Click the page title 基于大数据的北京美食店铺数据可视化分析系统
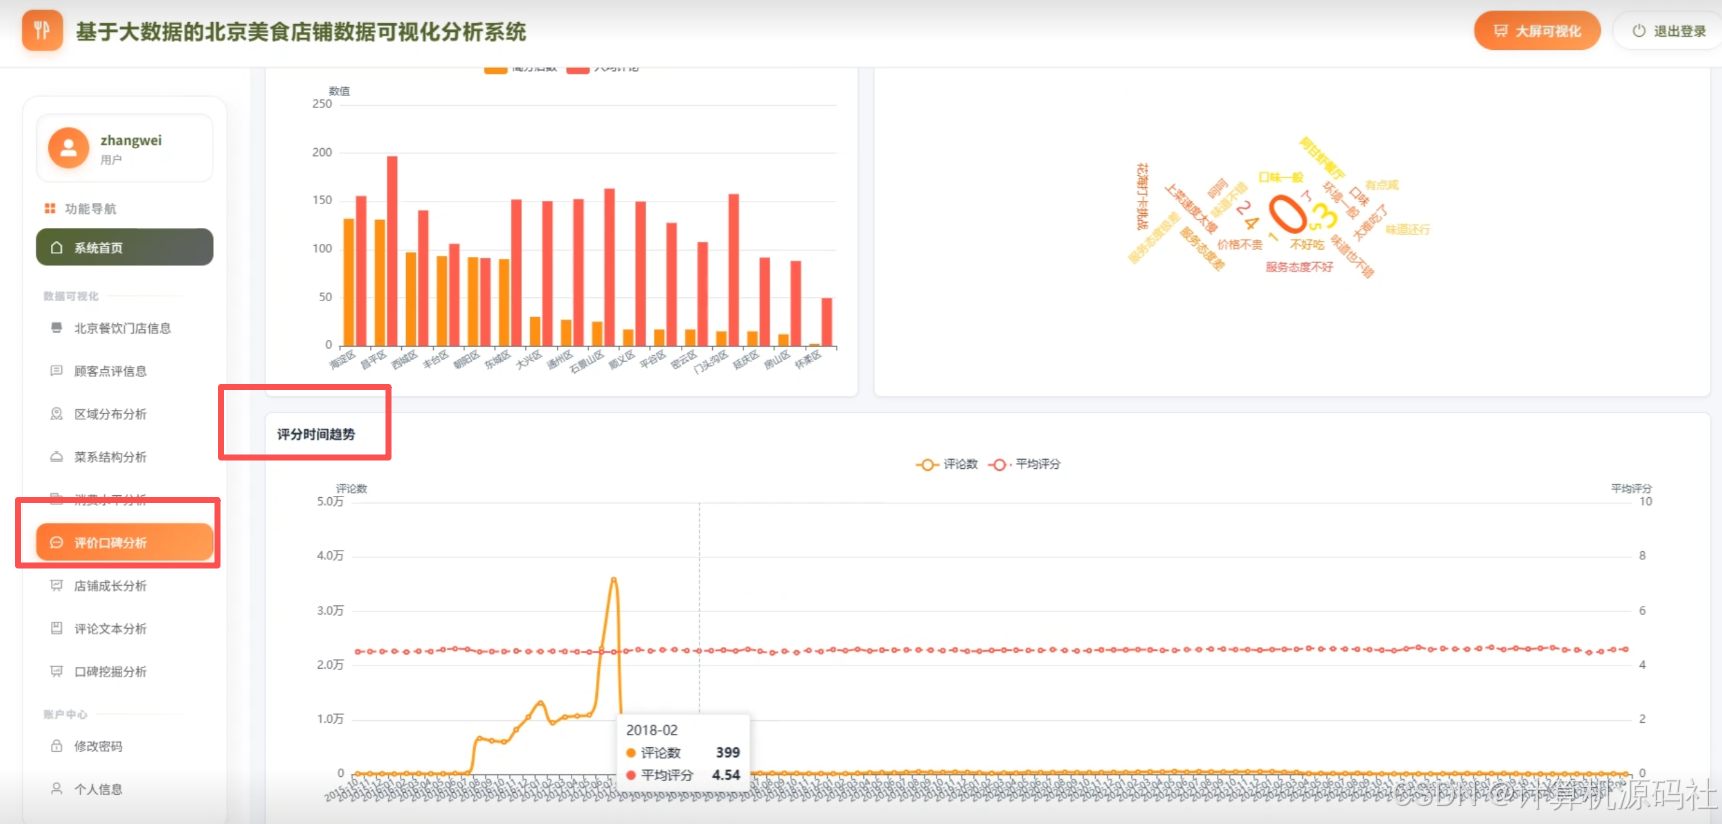Screen dimensions: 1722x824 (x=301, y=32)
